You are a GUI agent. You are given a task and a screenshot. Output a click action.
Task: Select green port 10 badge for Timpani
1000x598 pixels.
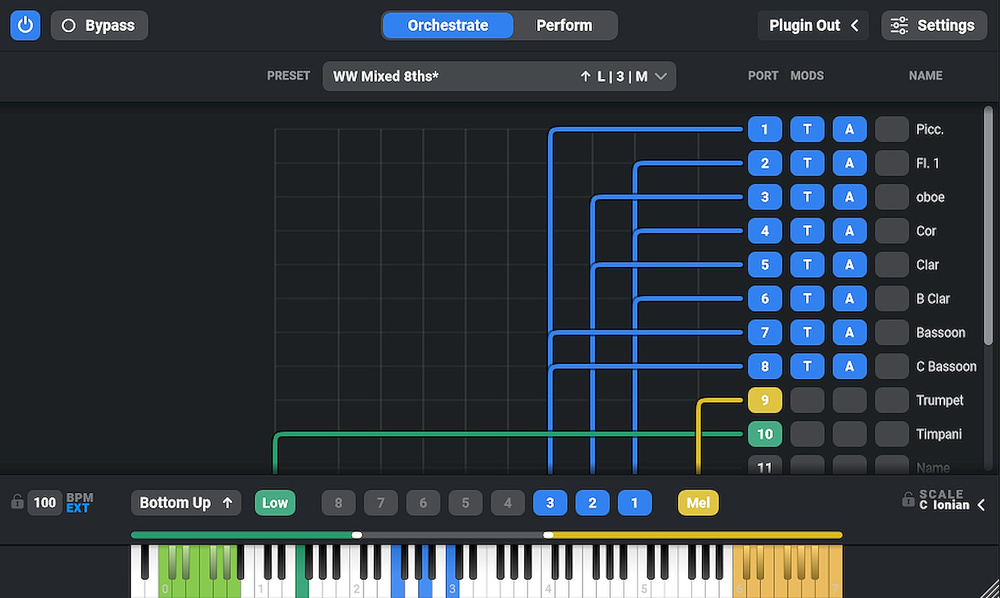click(x=764, y=434)
